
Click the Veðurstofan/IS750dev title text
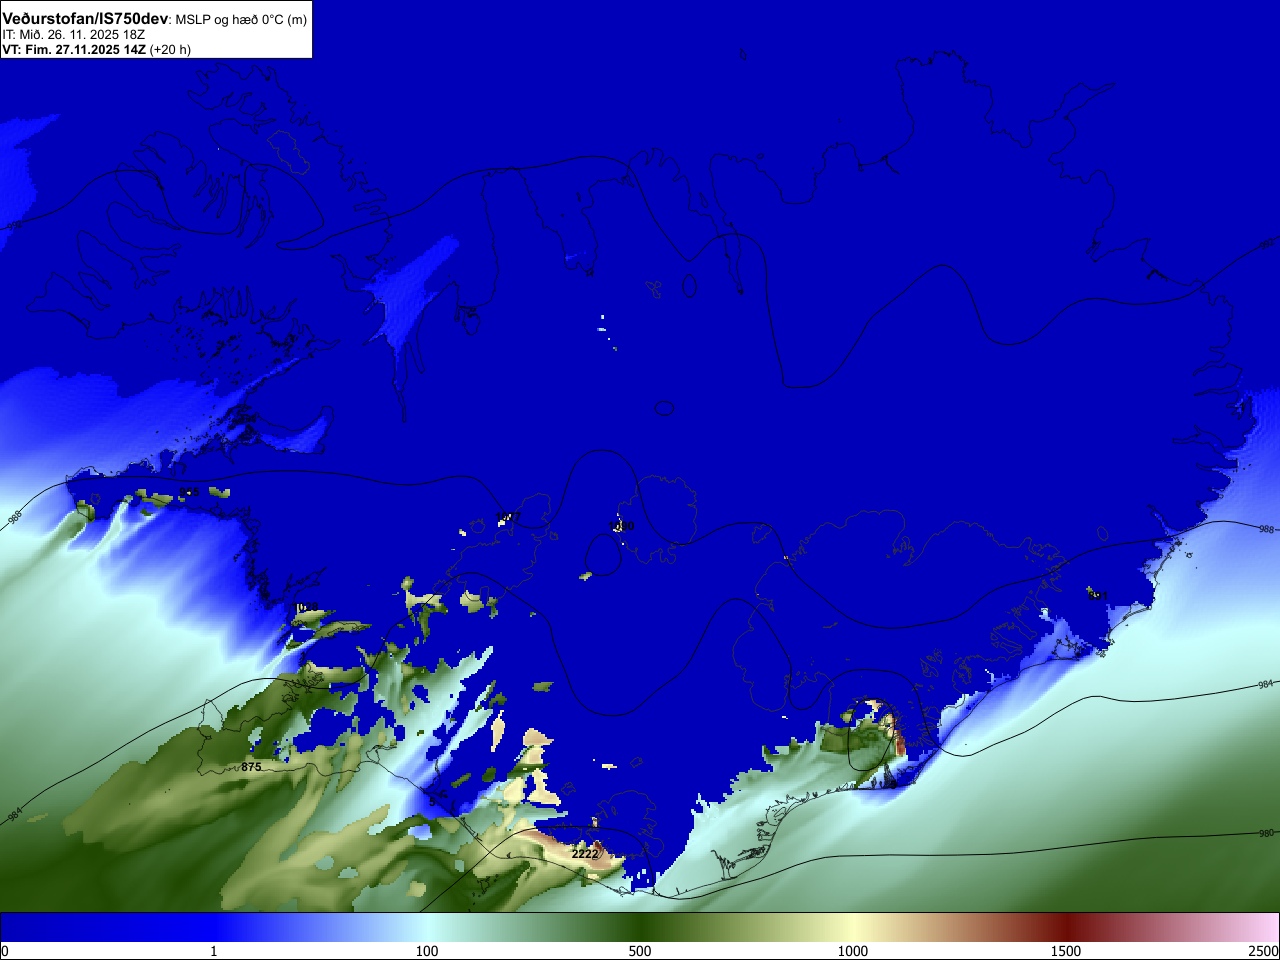(x=85, y=19)
